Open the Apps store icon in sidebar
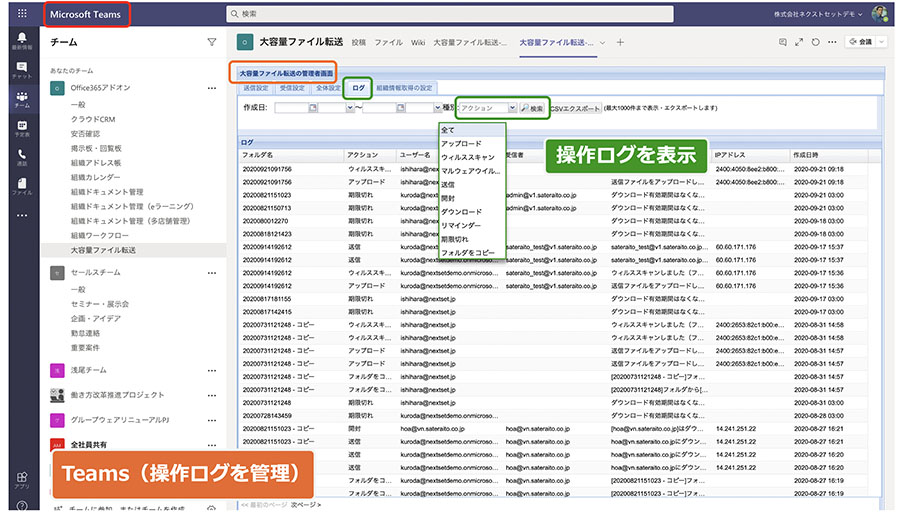Image resolution: width=900 pixels, height=514 pixels. point(22,480)
